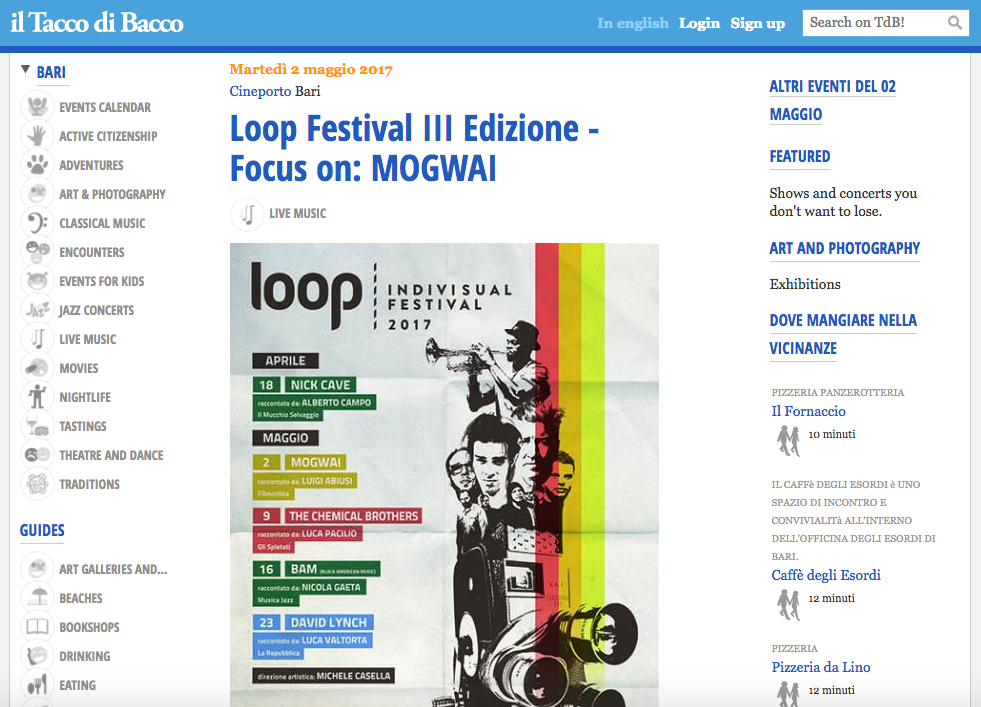Click the Art Galleries guide icon
The image size is (981, 707).
click(x=38, y=568)
